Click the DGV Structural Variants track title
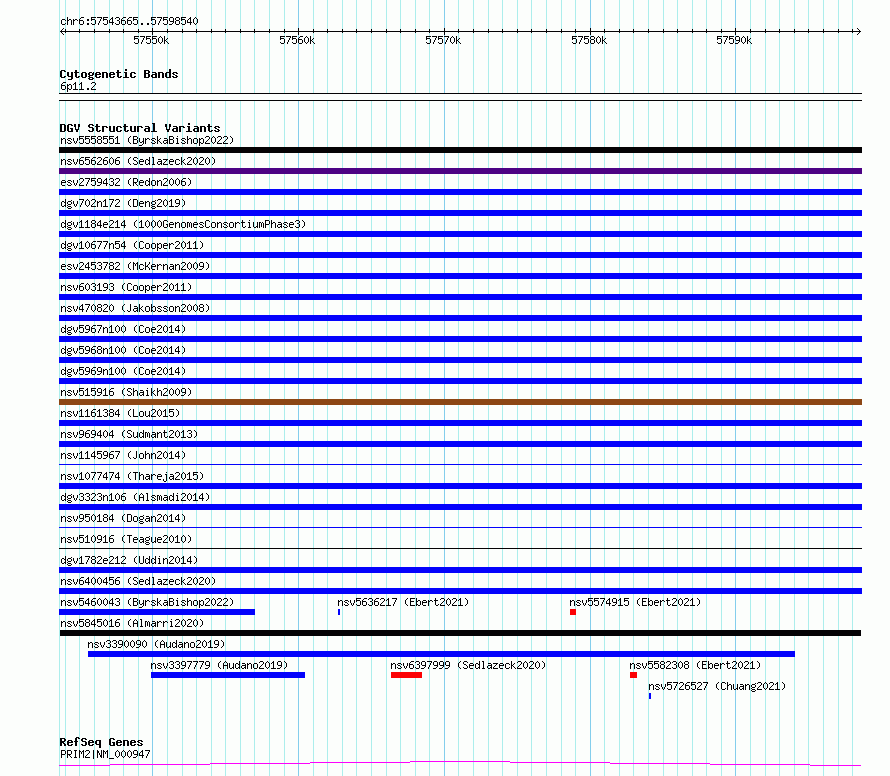This screenshot has width=890, height=776. click(140, 128)
